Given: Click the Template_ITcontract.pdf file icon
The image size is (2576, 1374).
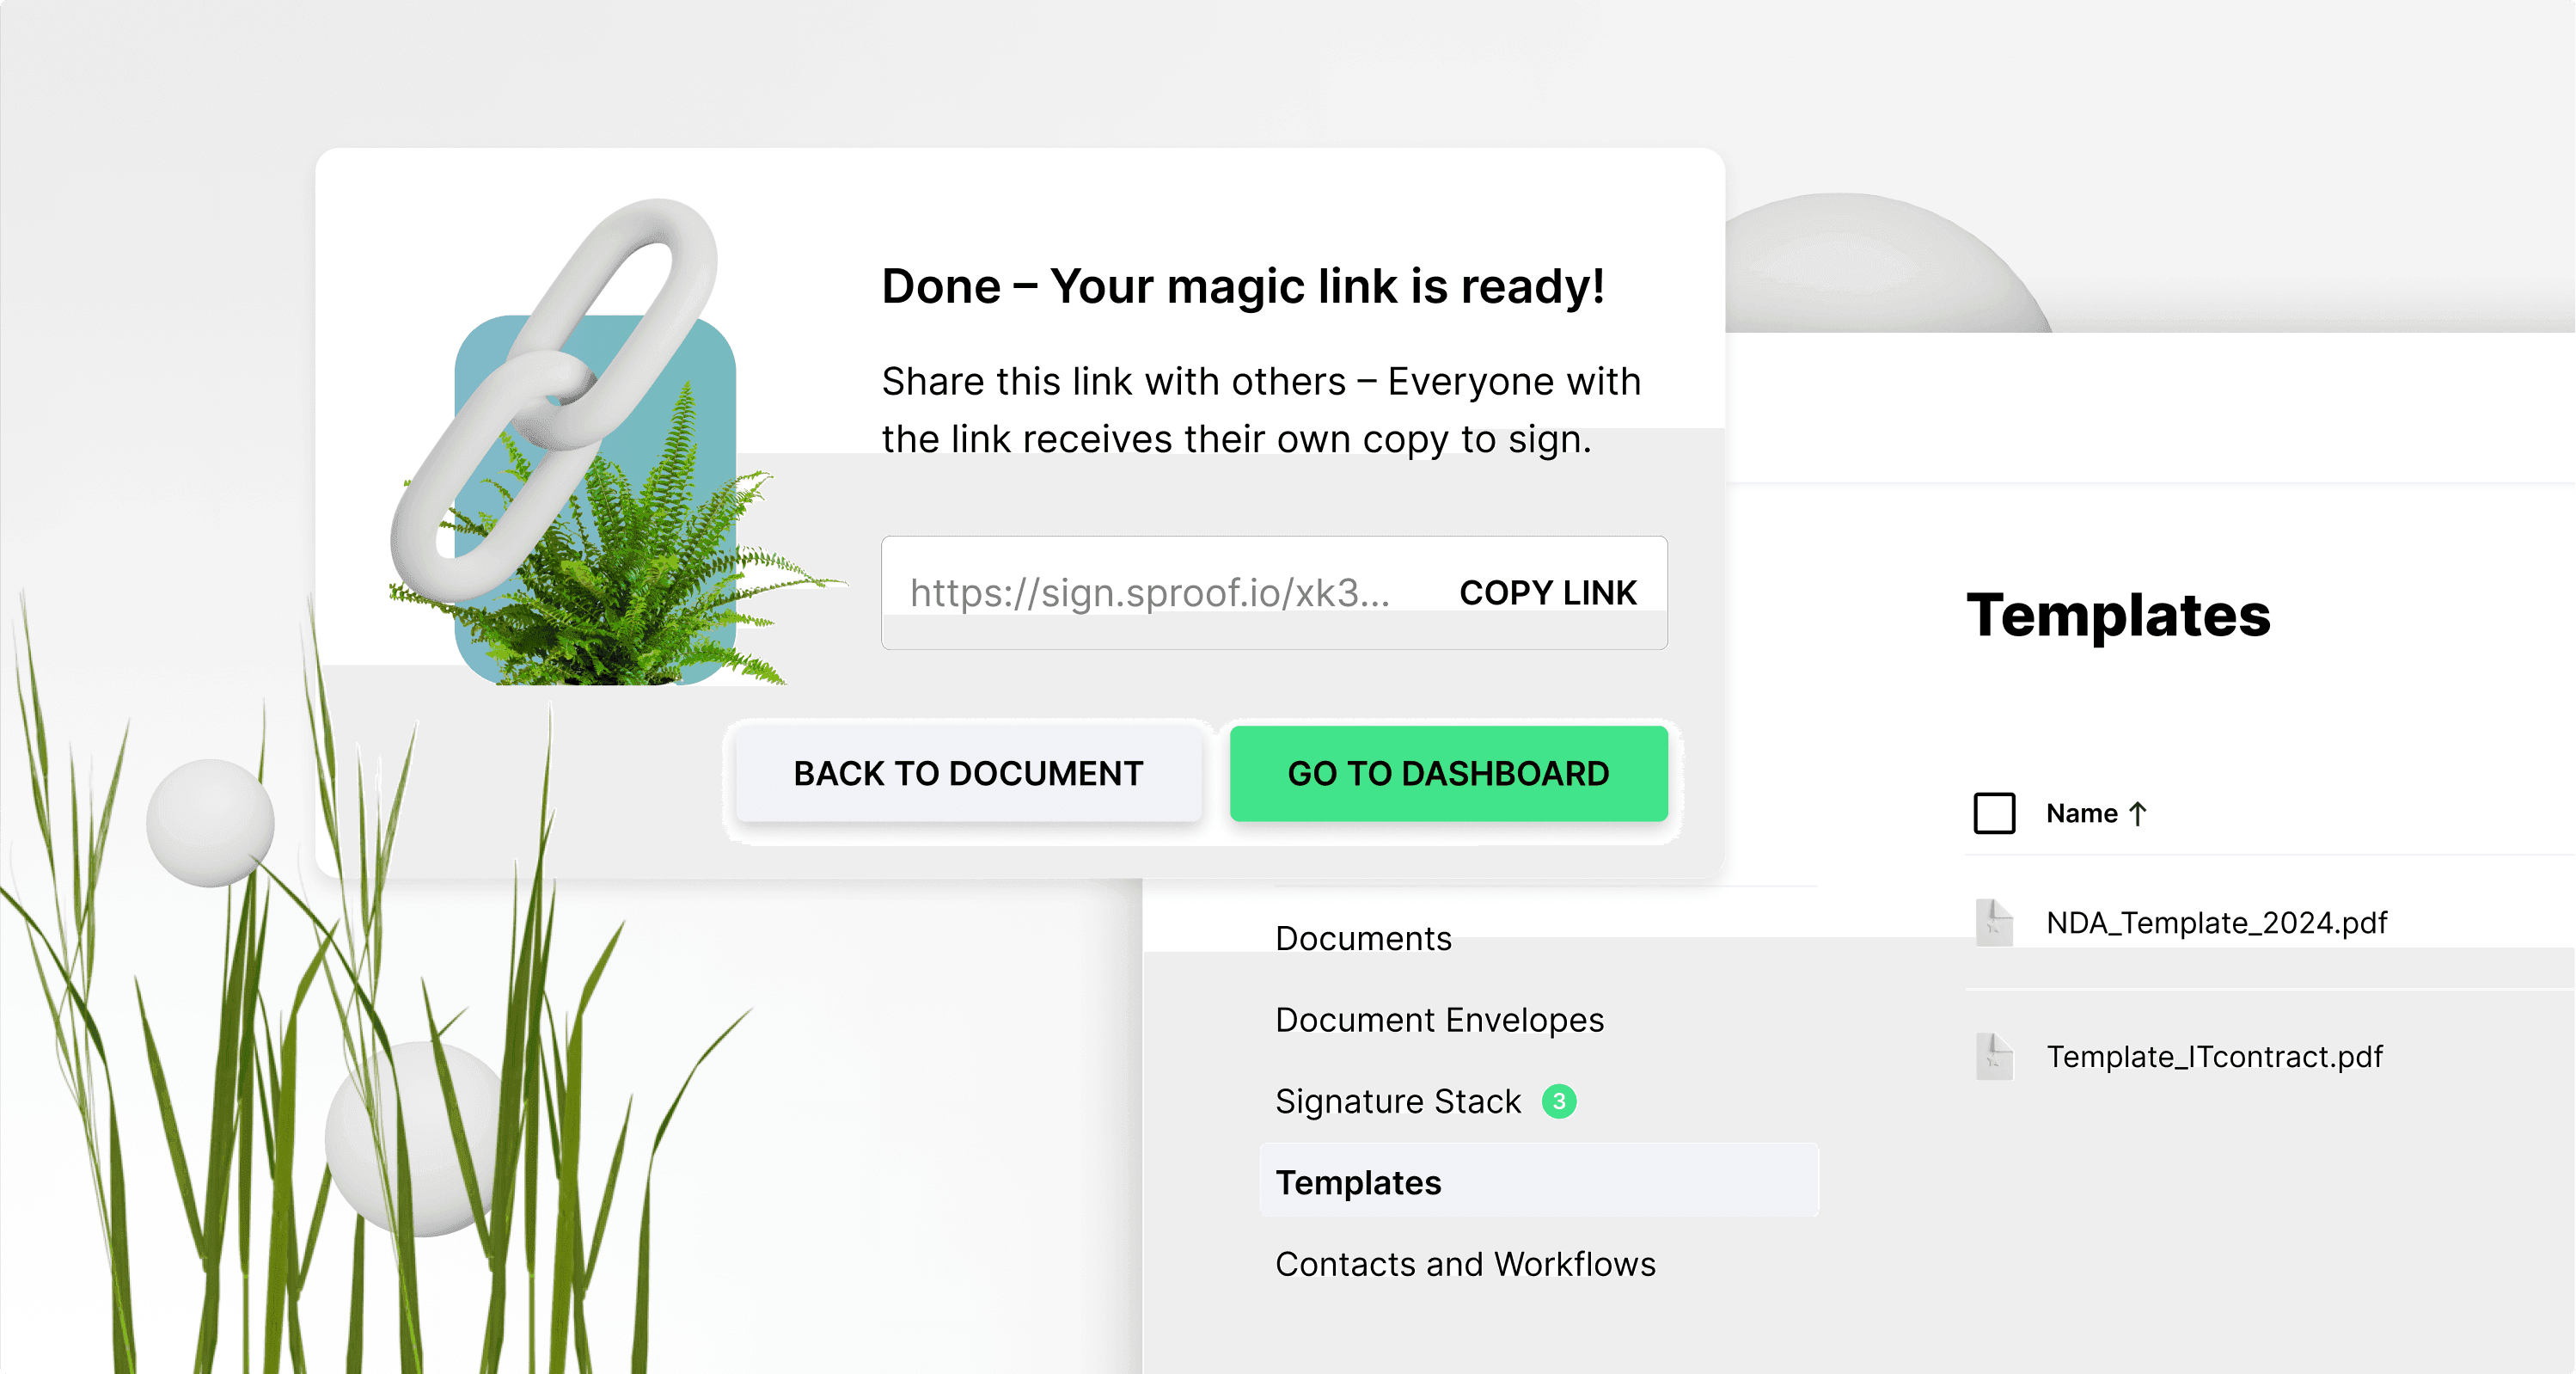Looking at the screenshot, I should (1994, 1056).
